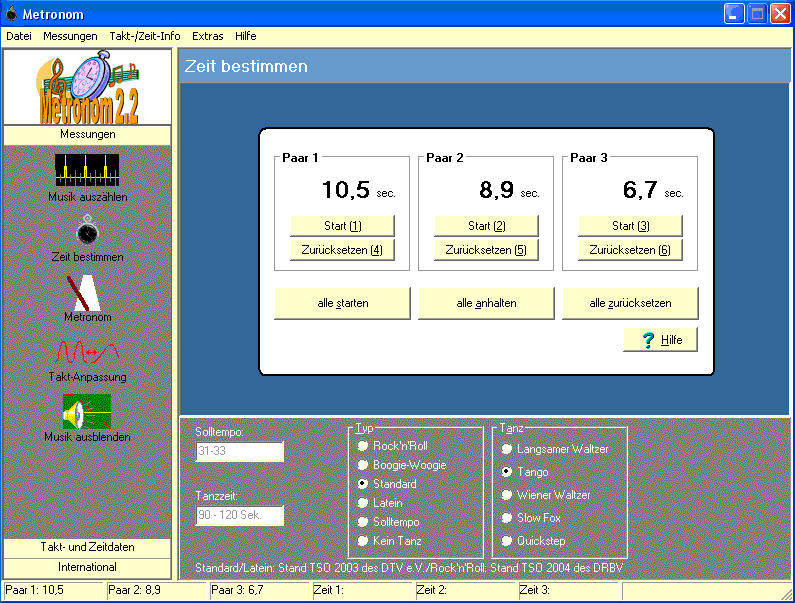795x603 pixels.
Task: Click the Paar 2 time value 8,9
Action: pos(497,190)
